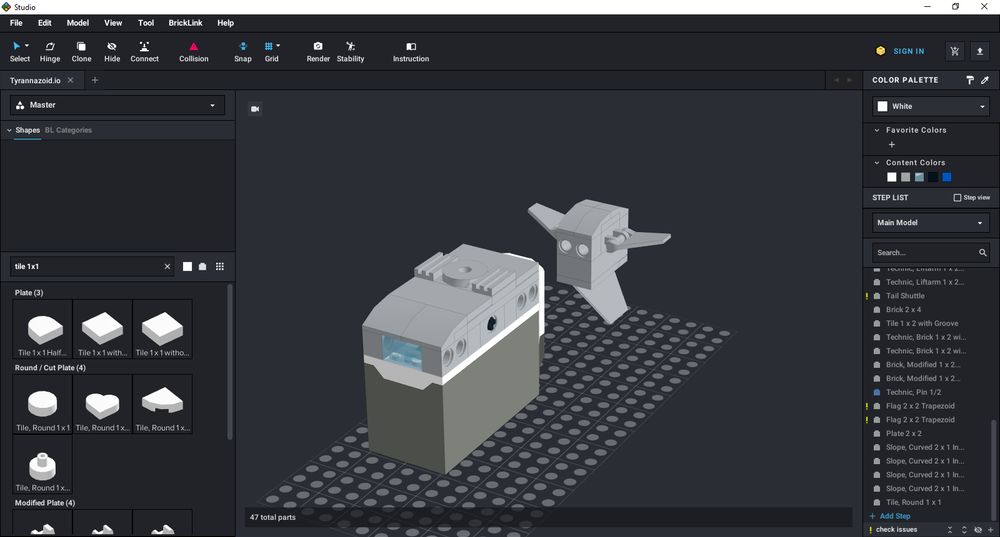Open the Instruction maker
Viewport: 1000px width, 537px height.
pos(410,51)
